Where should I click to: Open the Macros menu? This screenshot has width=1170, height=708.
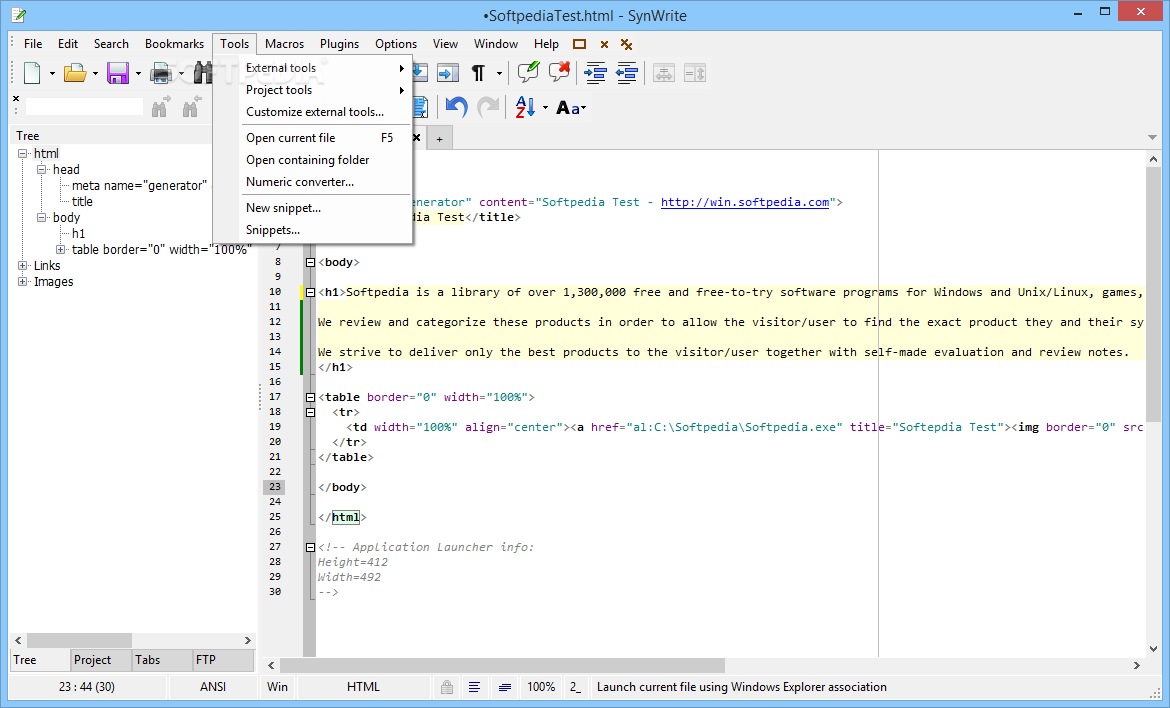pos(284,44)
